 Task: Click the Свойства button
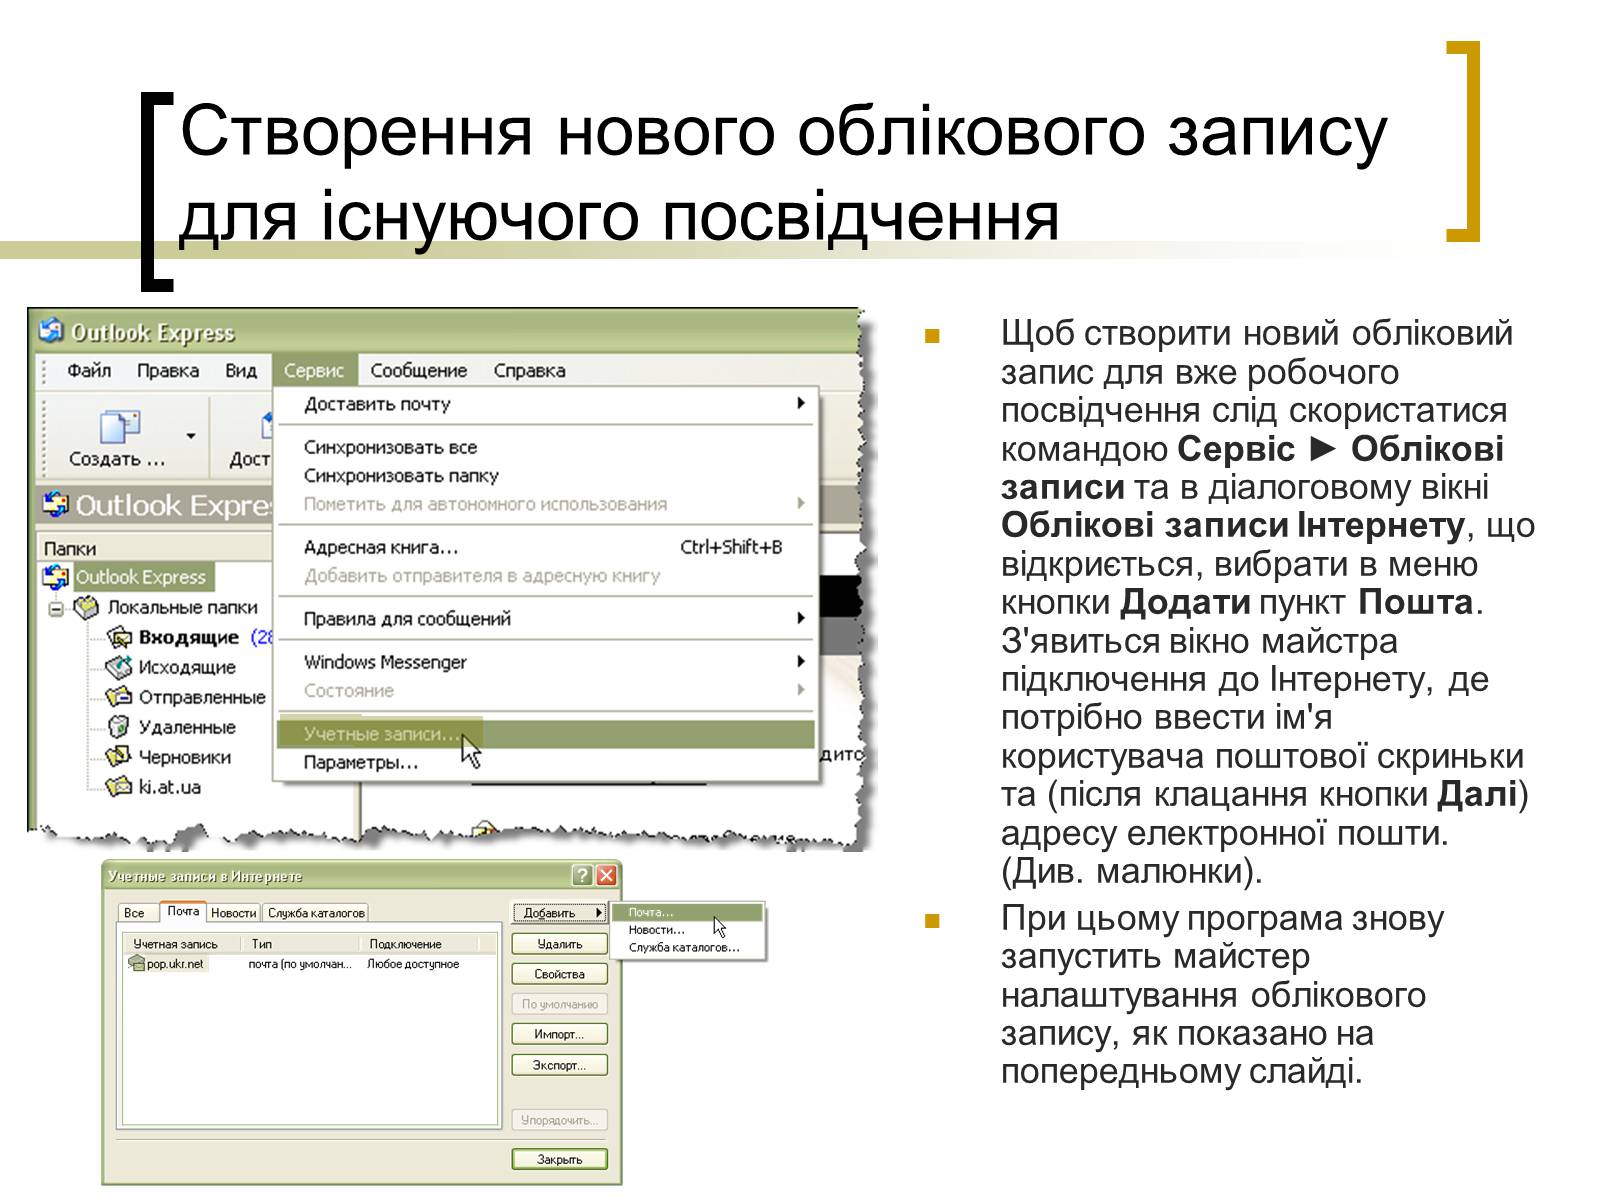pos(559,974)
